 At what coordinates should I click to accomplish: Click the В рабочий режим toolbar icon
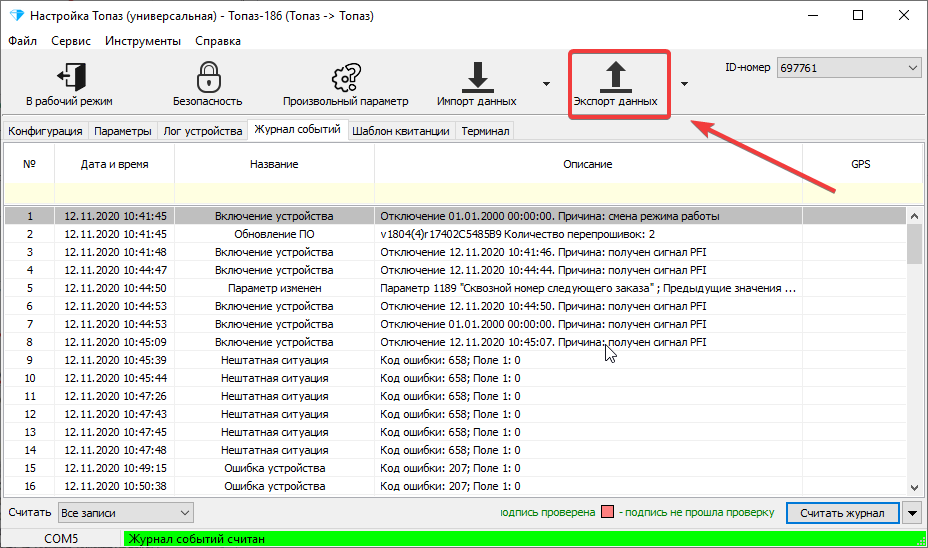[x=71, y=78]
